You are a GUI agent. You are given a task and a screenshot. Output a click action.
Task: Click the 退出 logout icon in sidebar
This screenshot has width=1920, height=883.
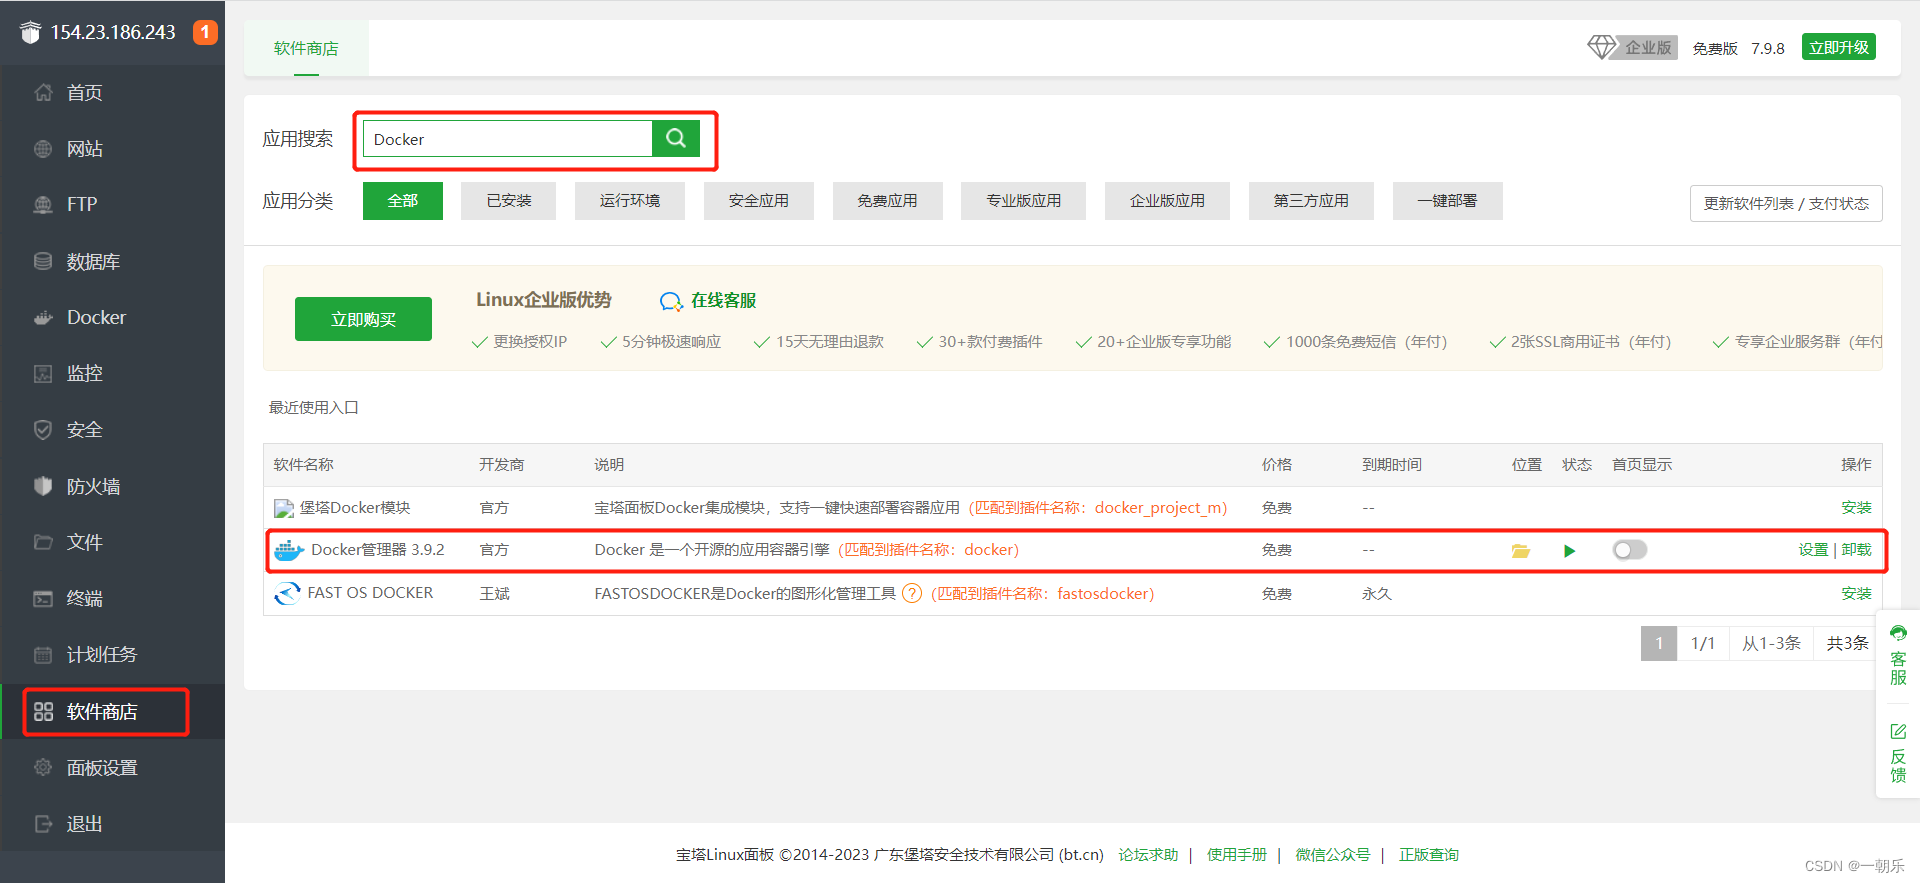pos(43,824)
